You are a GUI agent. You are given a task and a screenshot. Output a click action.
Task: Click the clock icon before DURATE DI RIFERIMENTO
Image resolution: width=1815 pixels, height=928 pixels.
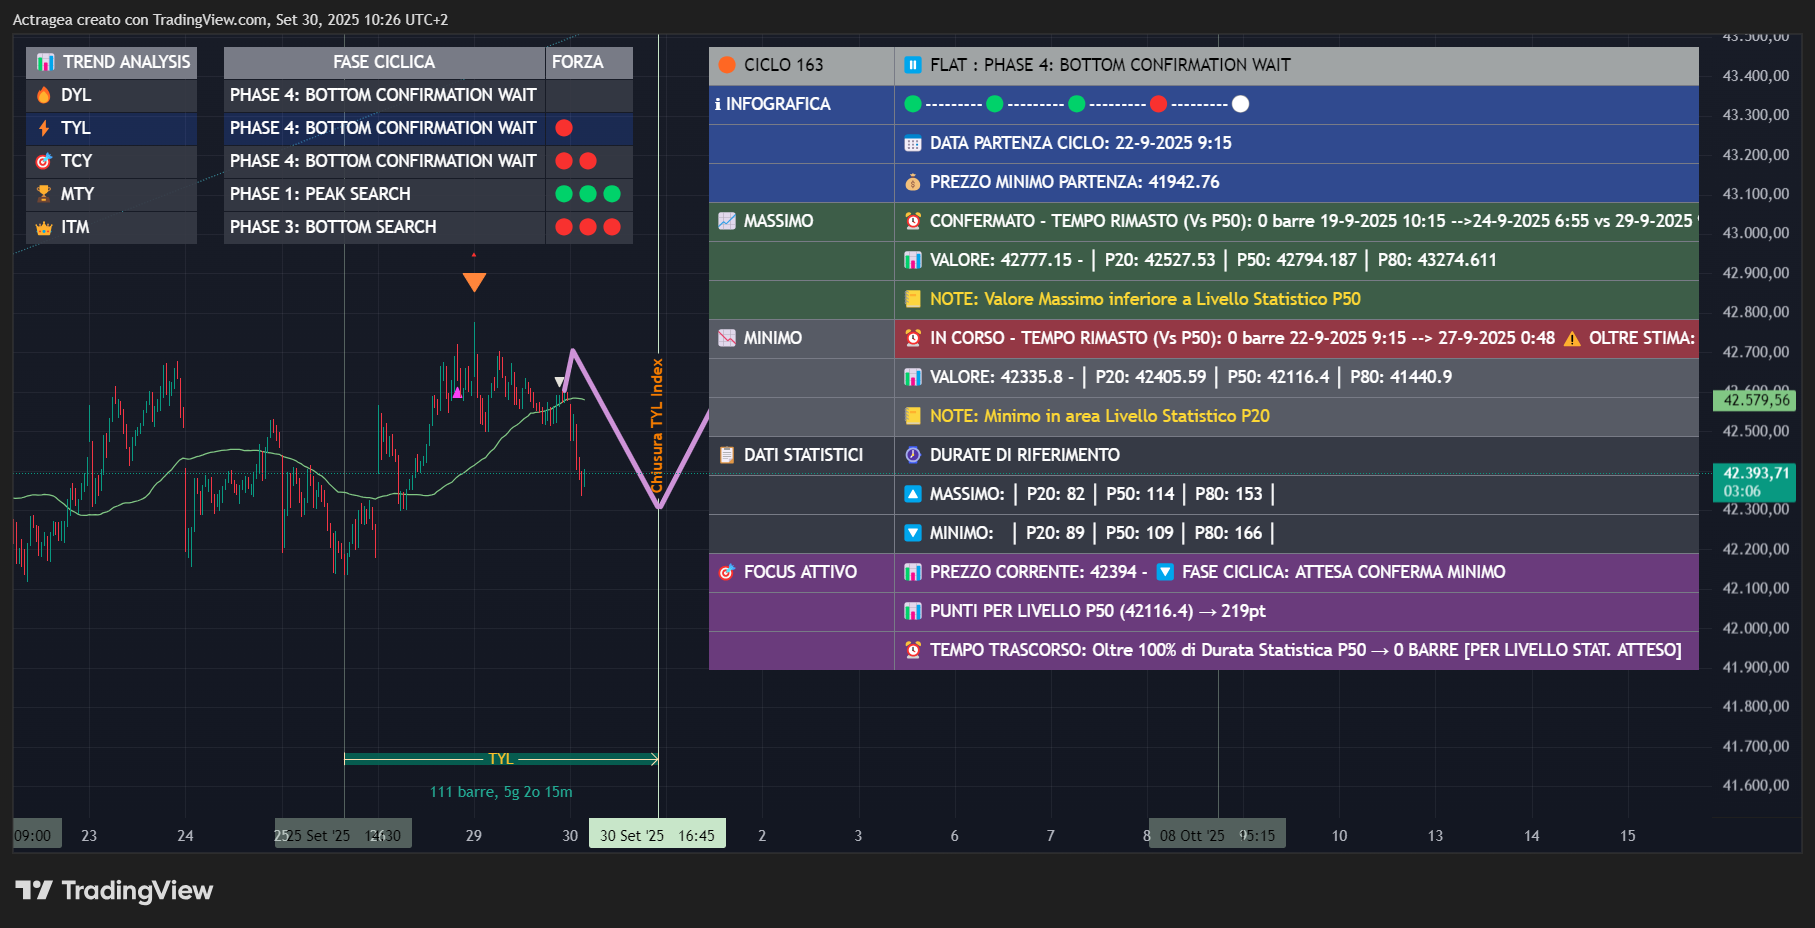coord(913,455)
